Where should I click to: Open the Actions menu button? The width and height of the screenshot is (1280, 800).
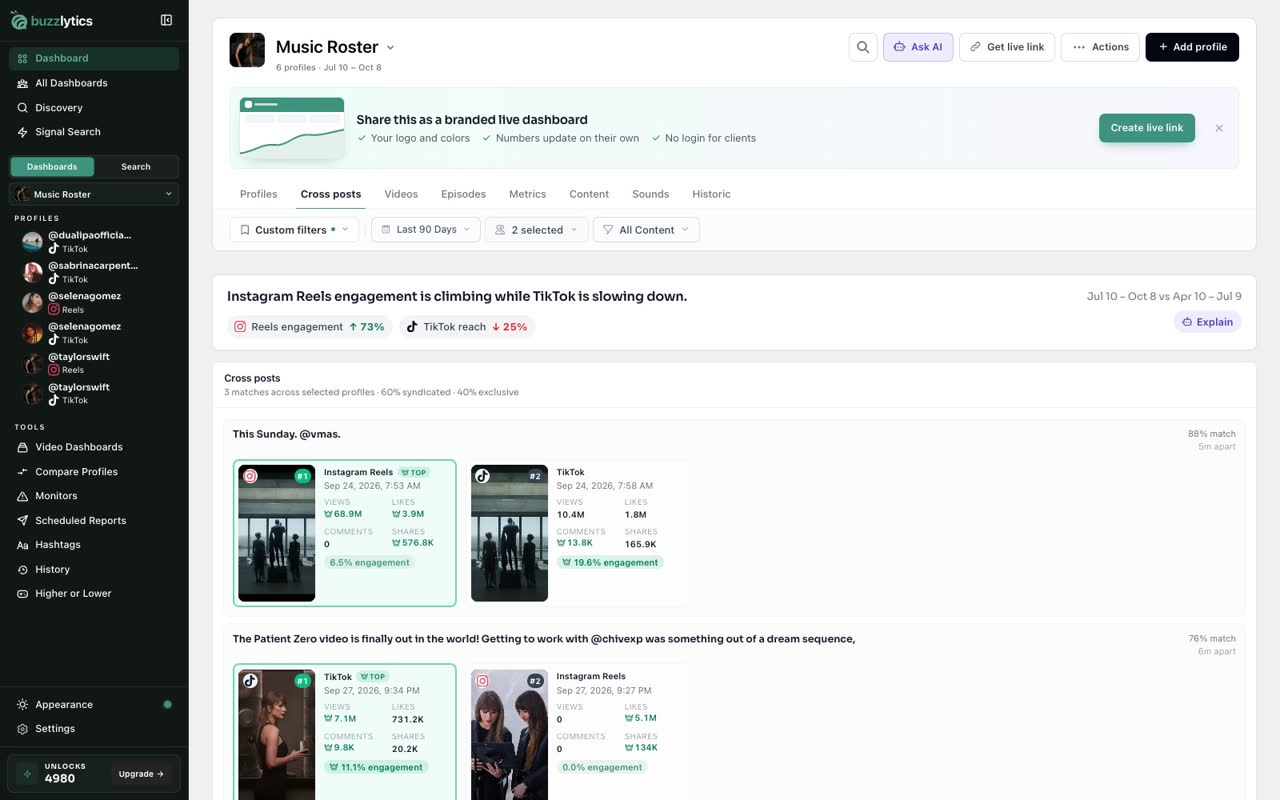(x=1100, y=47)
